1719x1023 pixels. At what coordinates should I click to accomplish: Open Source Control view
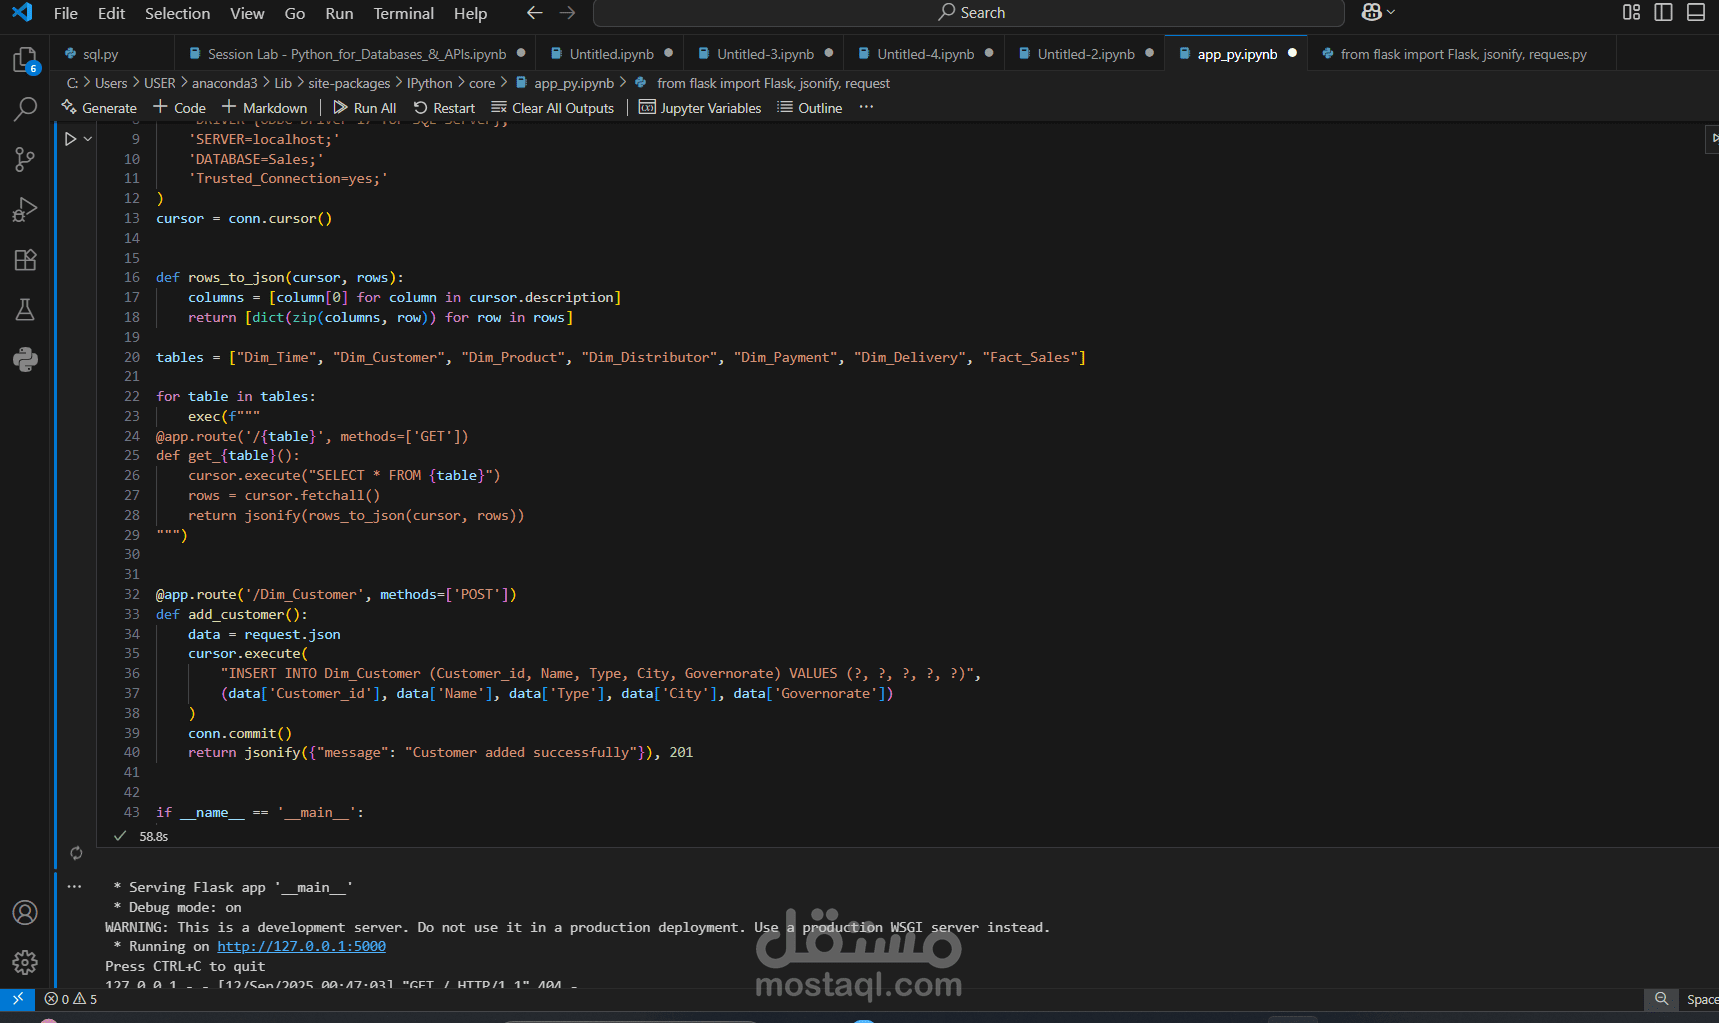pyautogui.click(x=25, y=159)
